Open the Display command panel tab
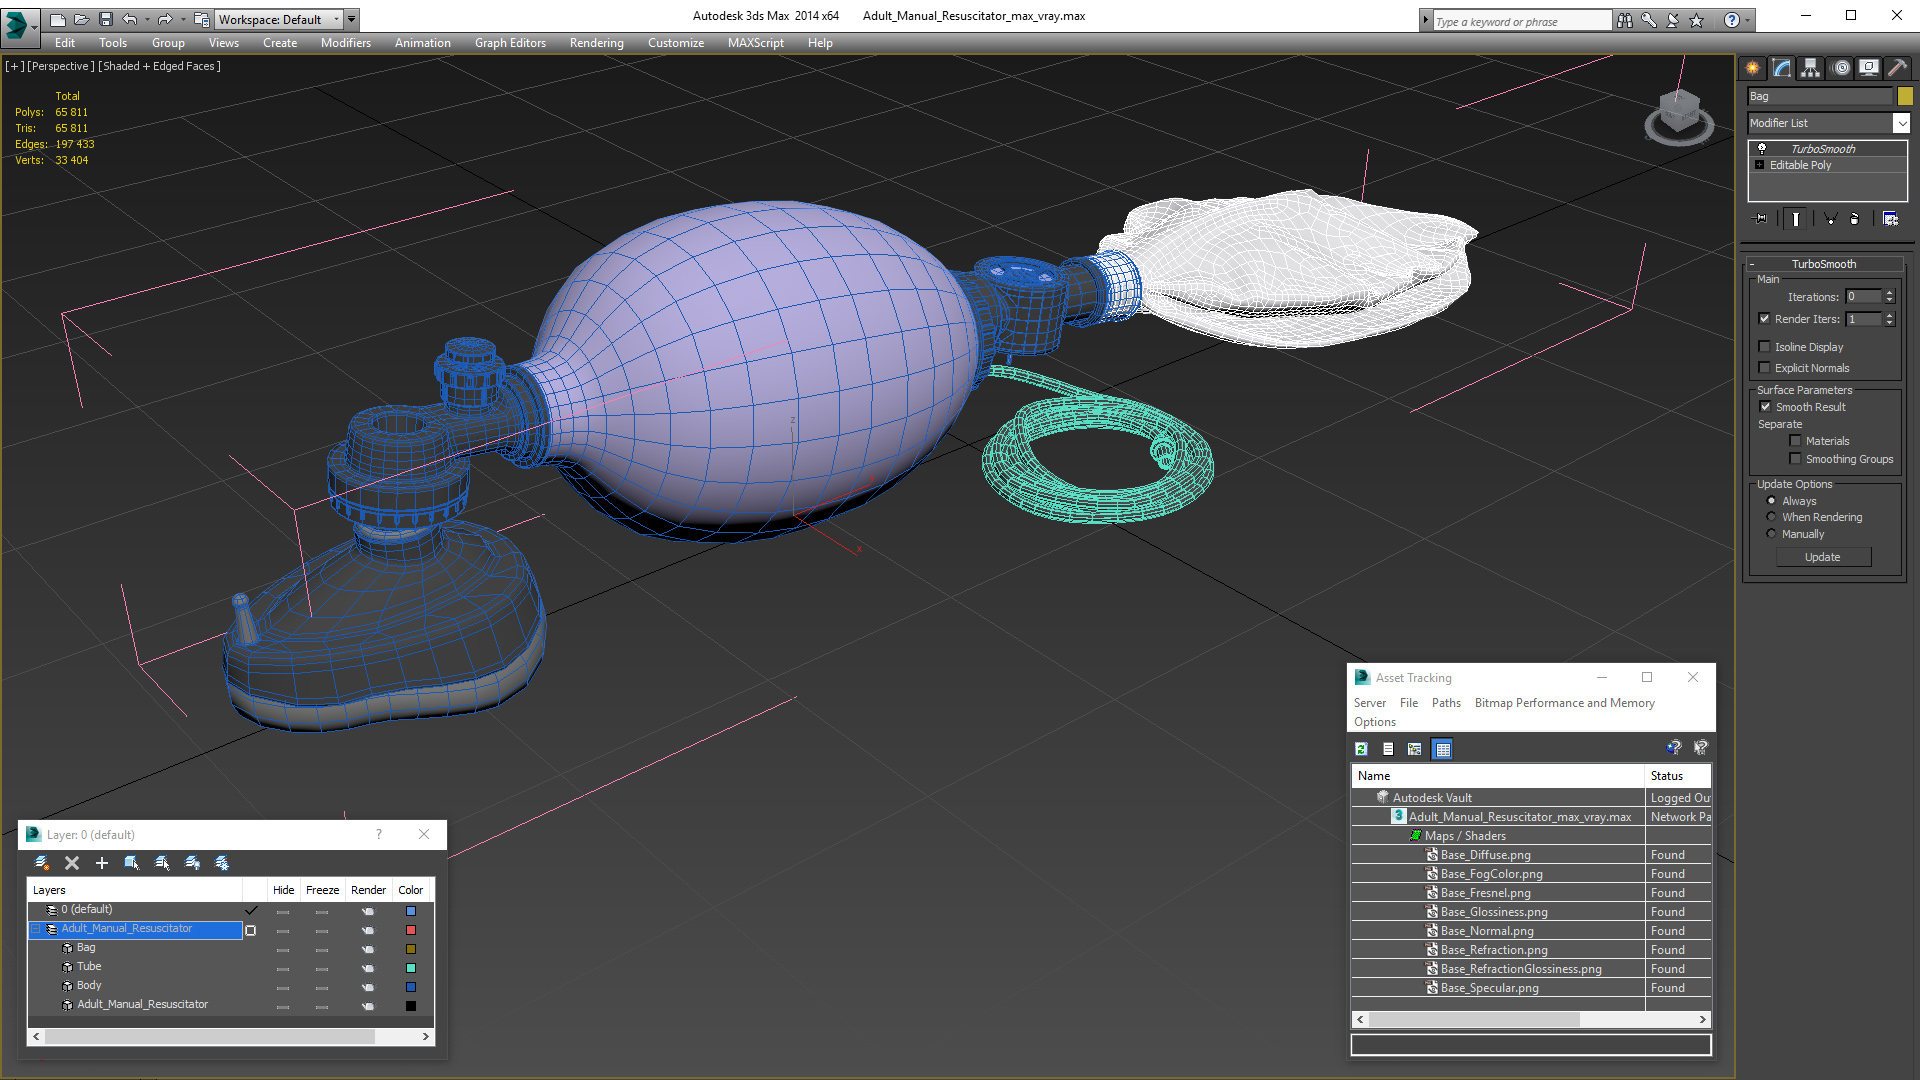The image size is (1920, 1080). pyautogui.click(x=1868, y=68)
